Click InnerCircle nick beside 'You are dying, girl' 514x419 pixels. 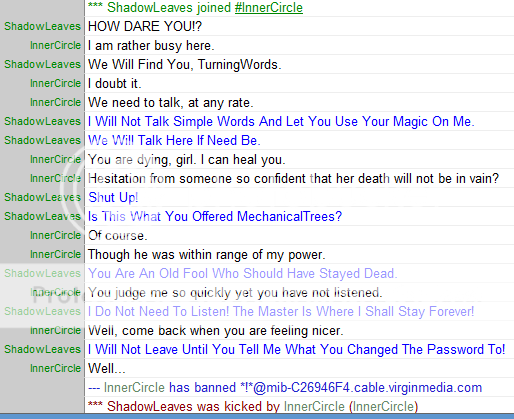point(55,159)
